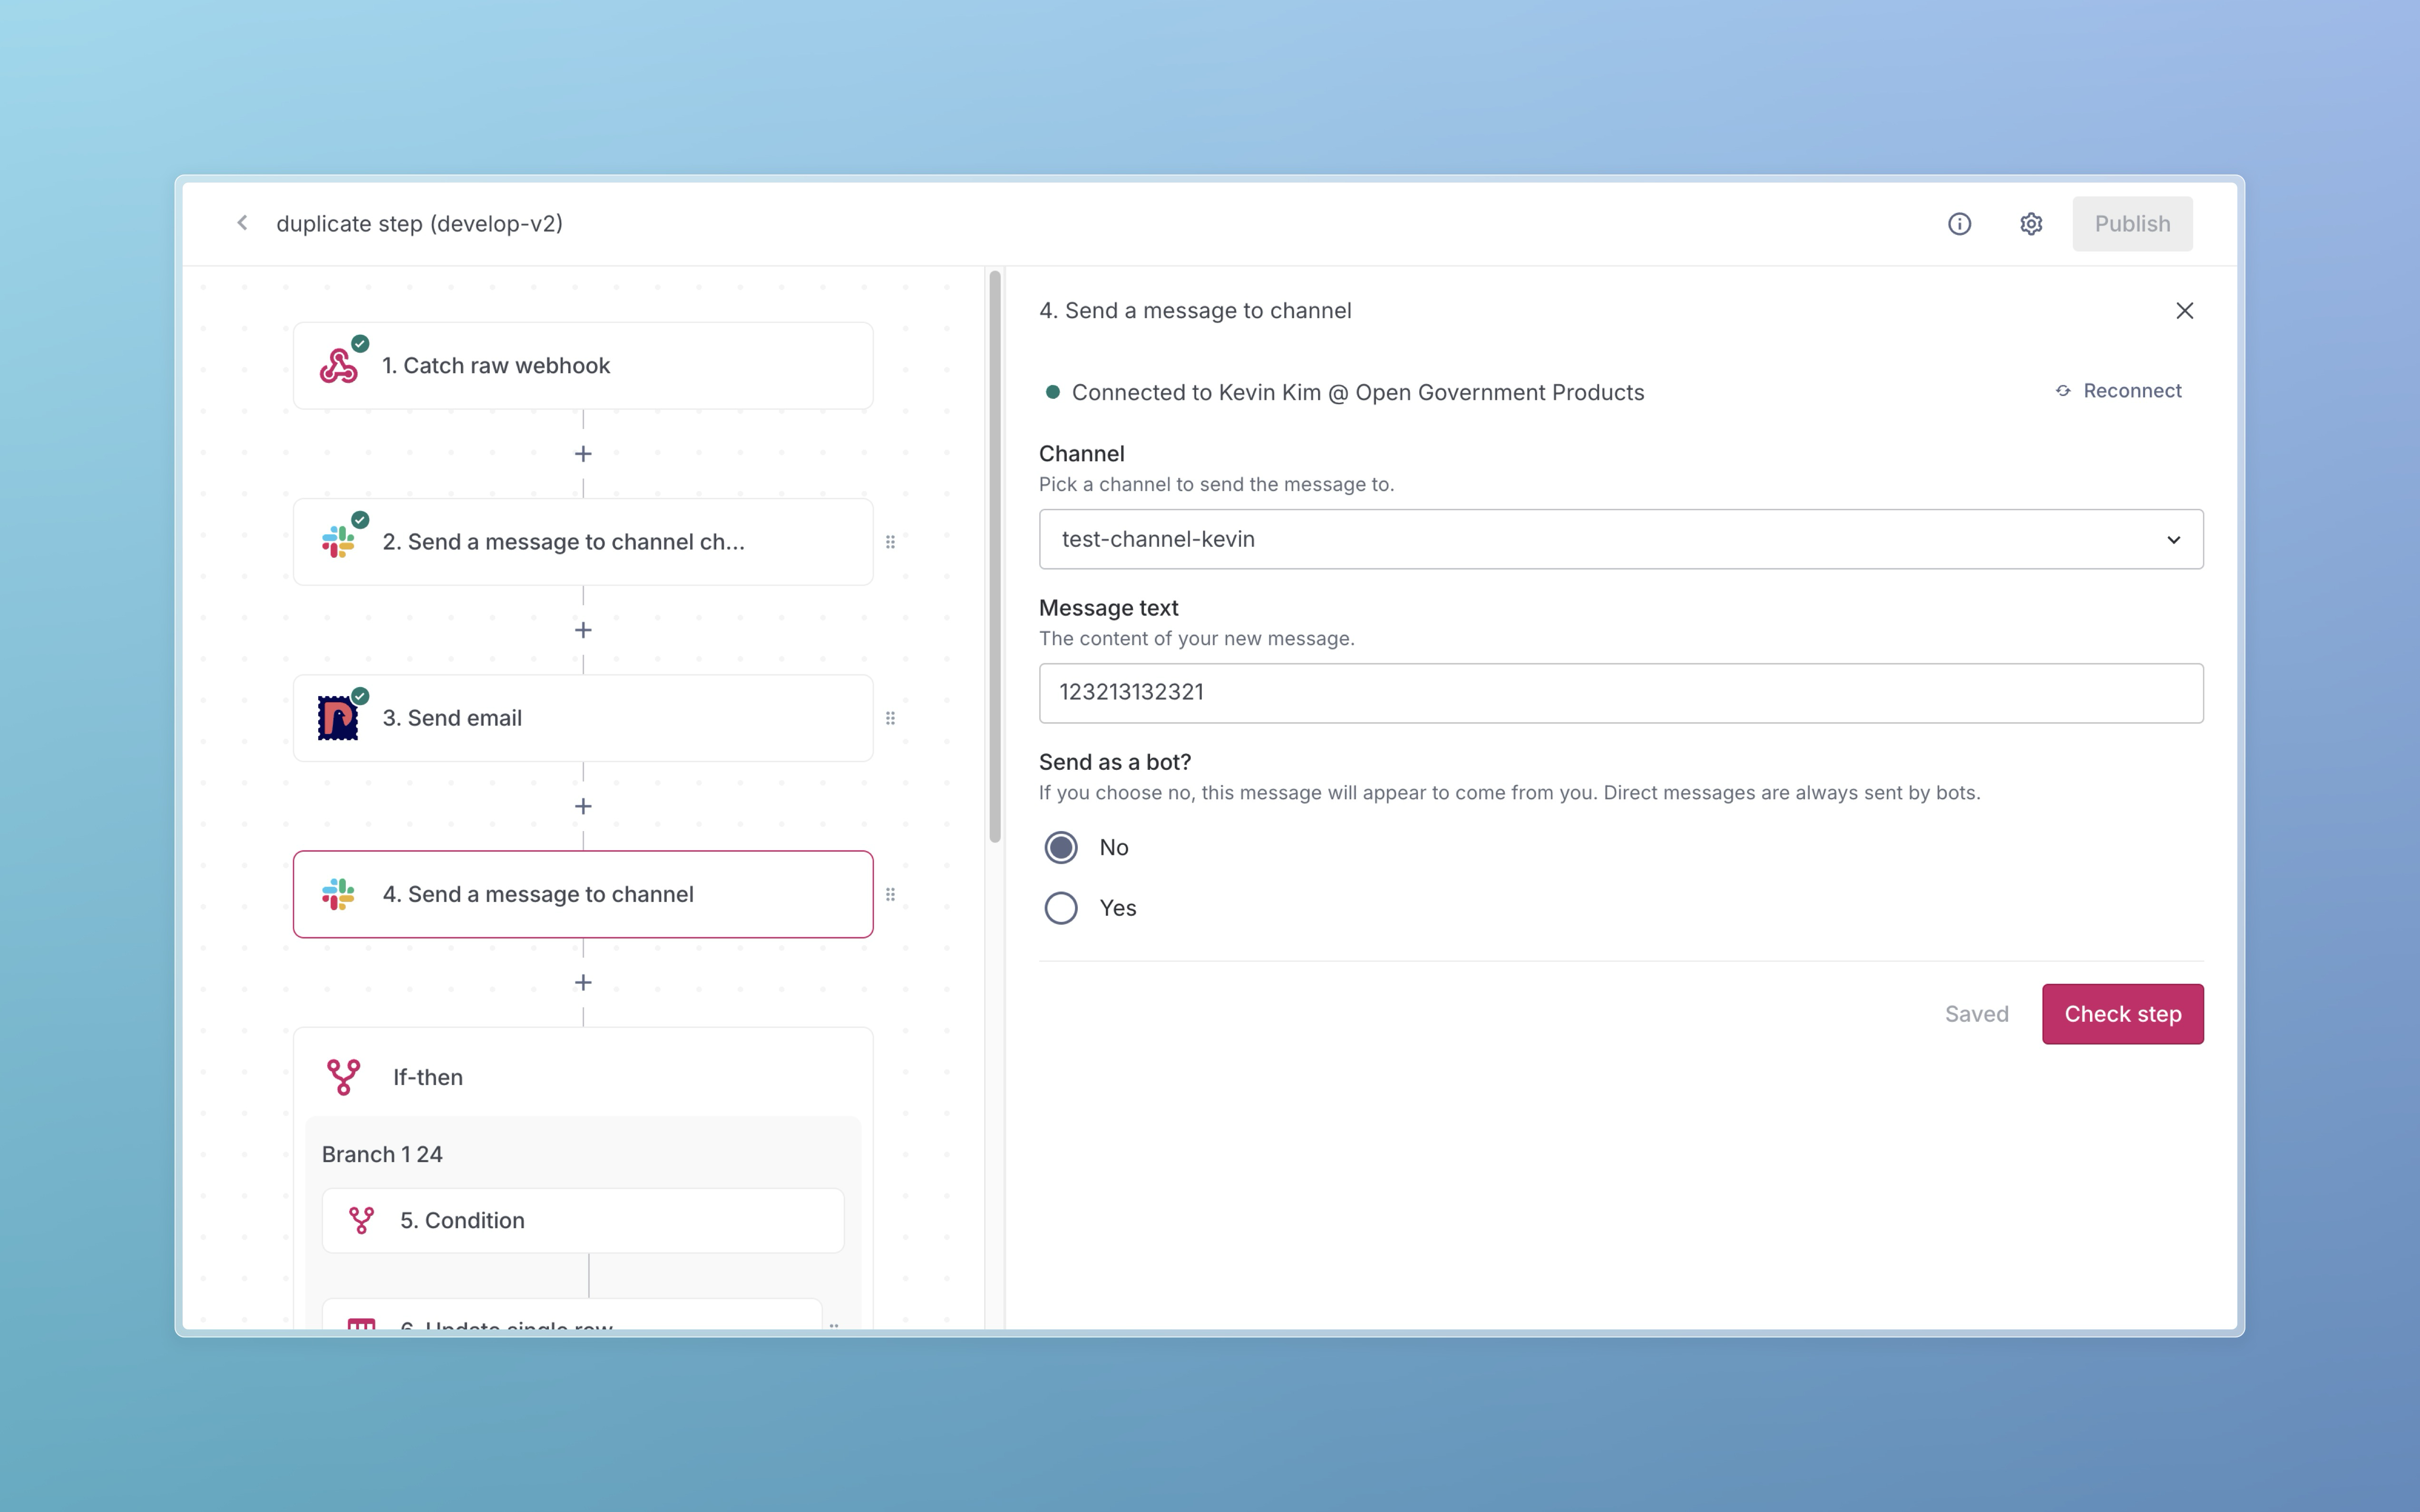Image resolution: width=2420 pixels, height=1512 pixels.
Task: Select the Yes radio option
Action: (1060, 908)
